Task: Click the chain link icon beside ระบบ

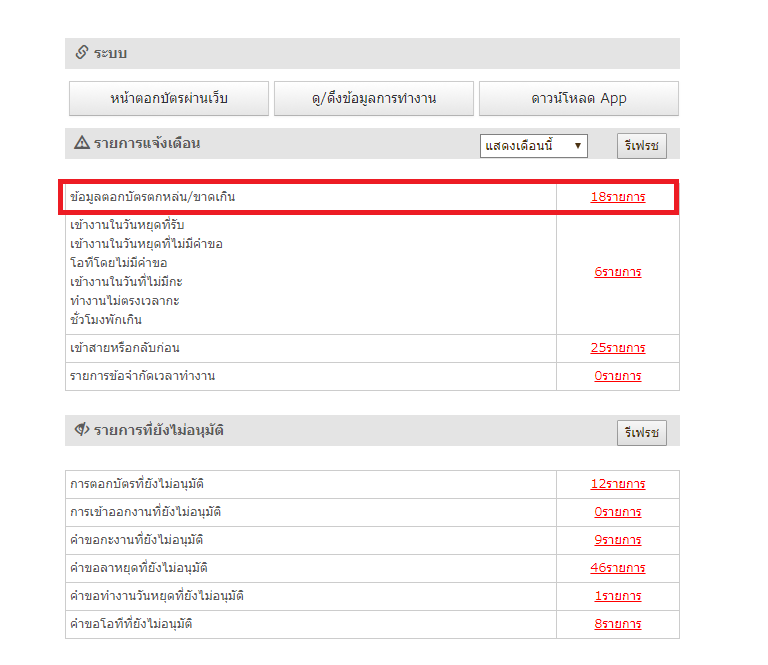Action: point(82,53)
